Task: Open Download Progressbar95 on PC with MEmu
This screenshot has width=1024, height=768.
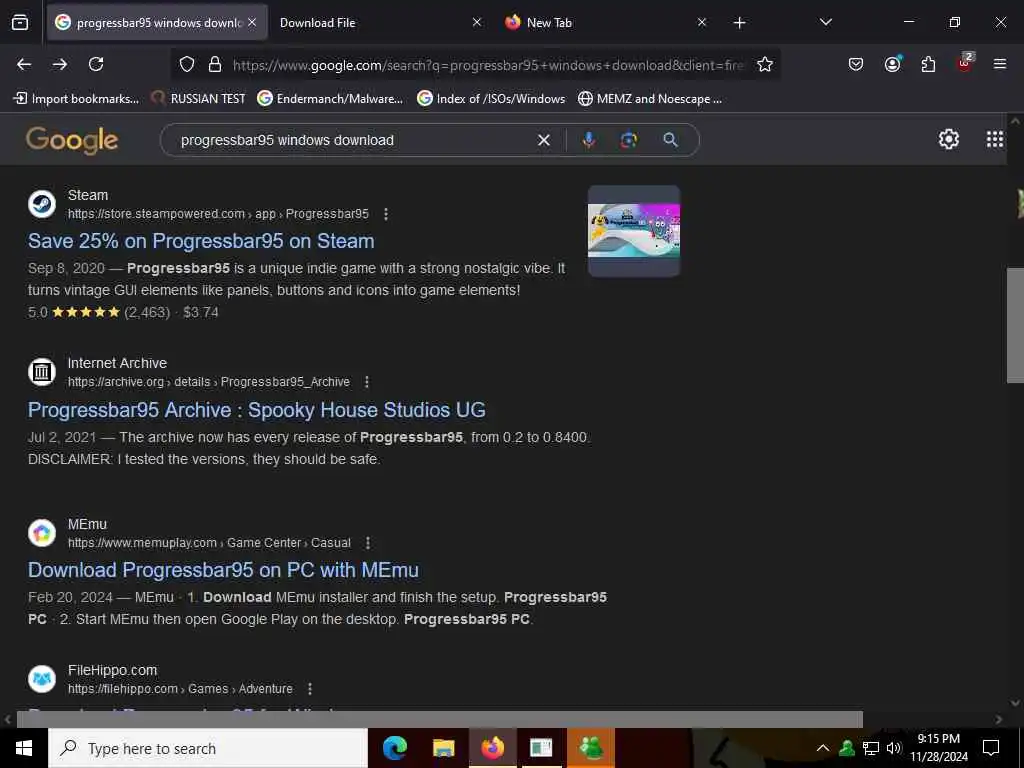Action: 223,570
